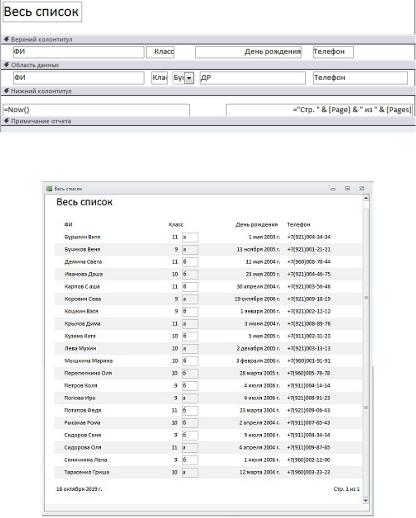Click the preview vertical scrollbar track
The width and height of the screenshot is (416, 518).
tap(366, 350)
